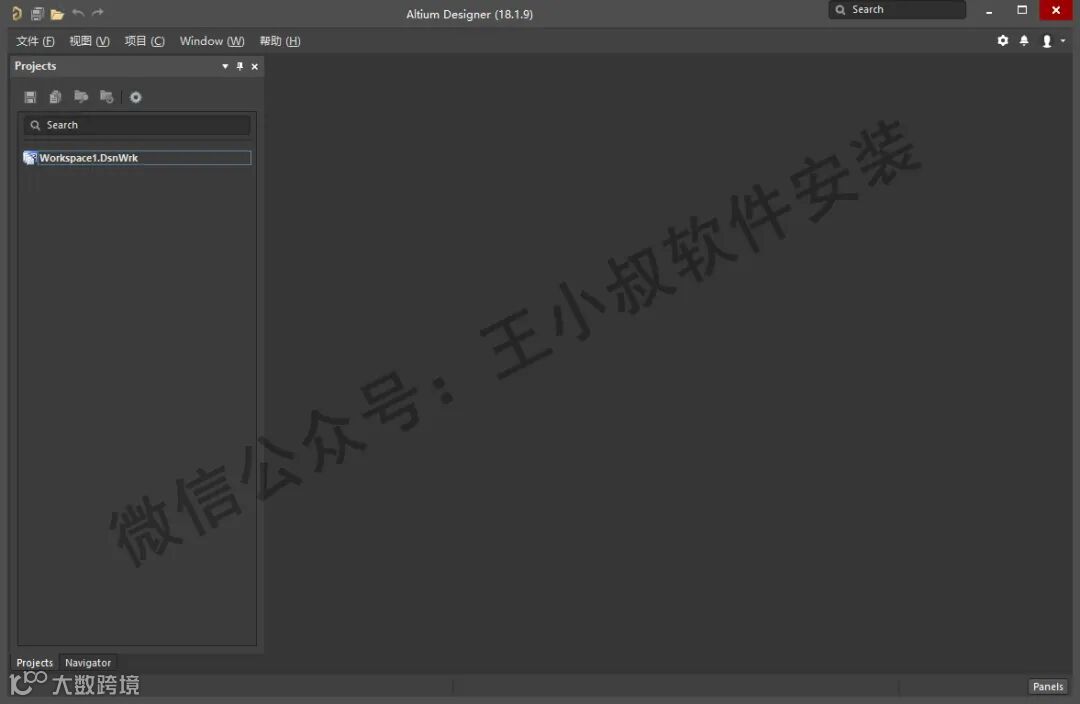Open the 项目 (C) menu
Viewport: 1080px width, 704px height.
coord(145,41)
